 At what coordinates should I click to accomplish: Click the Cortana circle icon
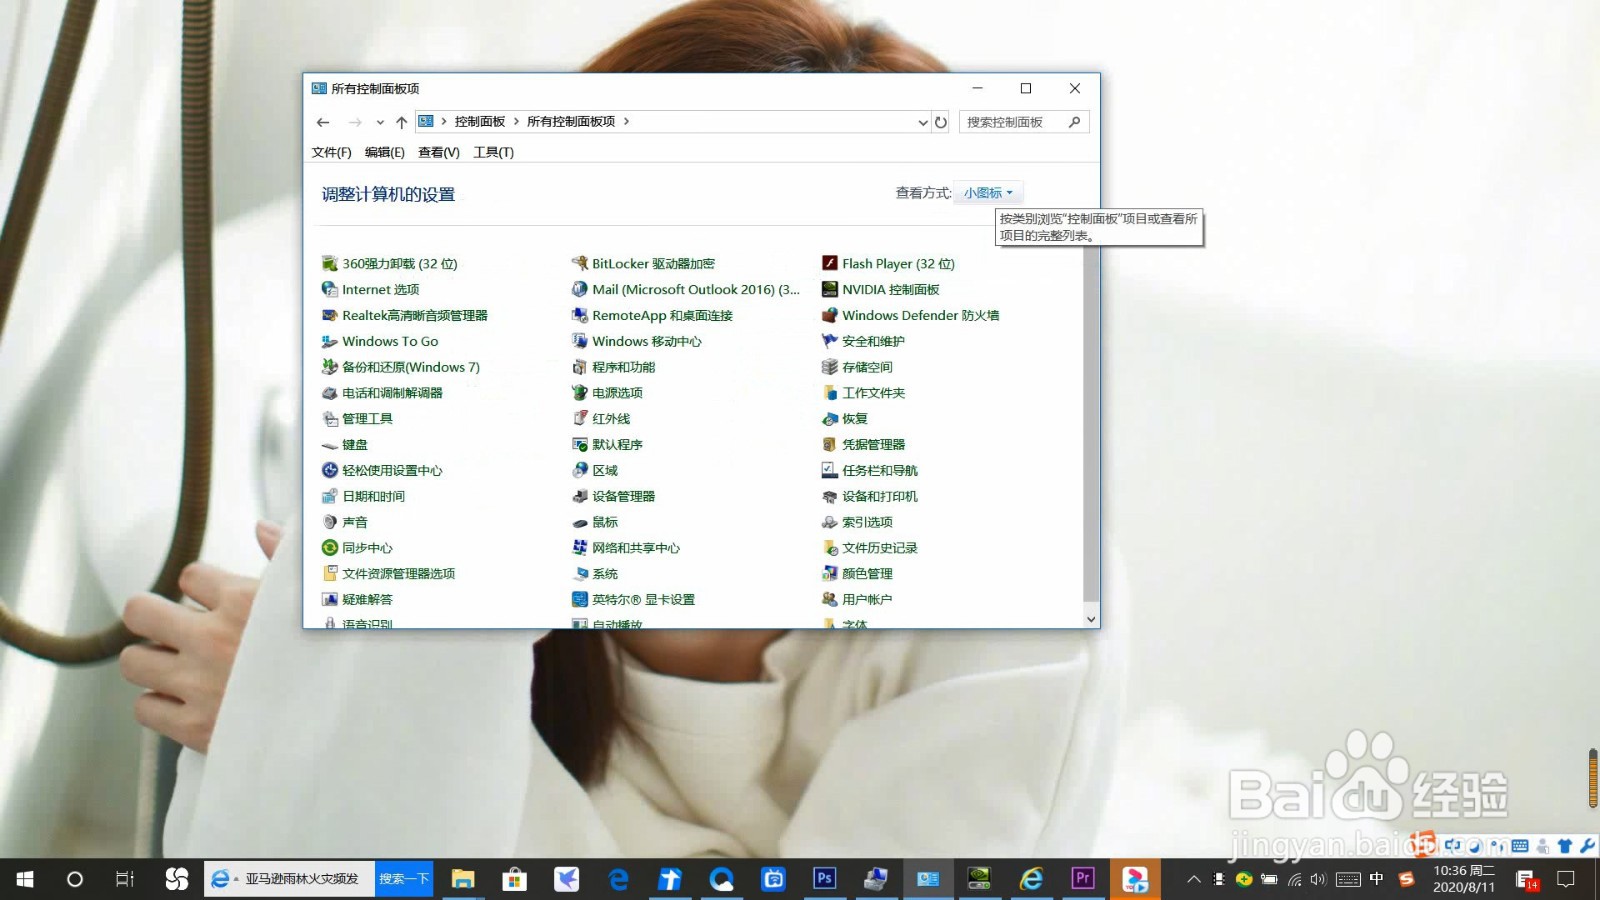pos(74,879)
